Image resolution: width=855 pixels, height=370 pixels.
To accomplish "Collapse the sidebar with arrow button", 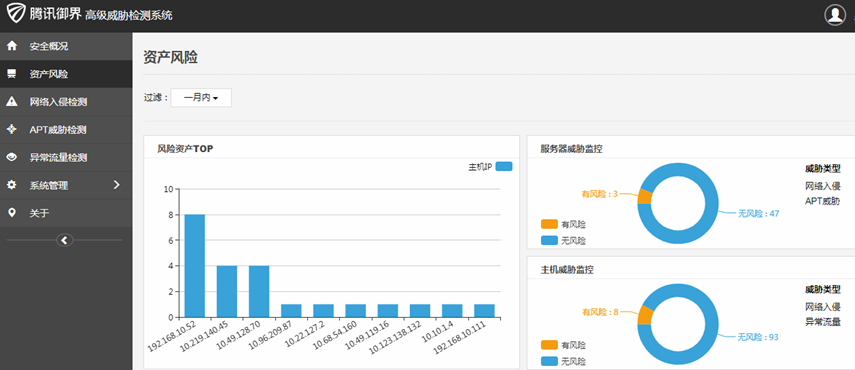I will point(64,240).
